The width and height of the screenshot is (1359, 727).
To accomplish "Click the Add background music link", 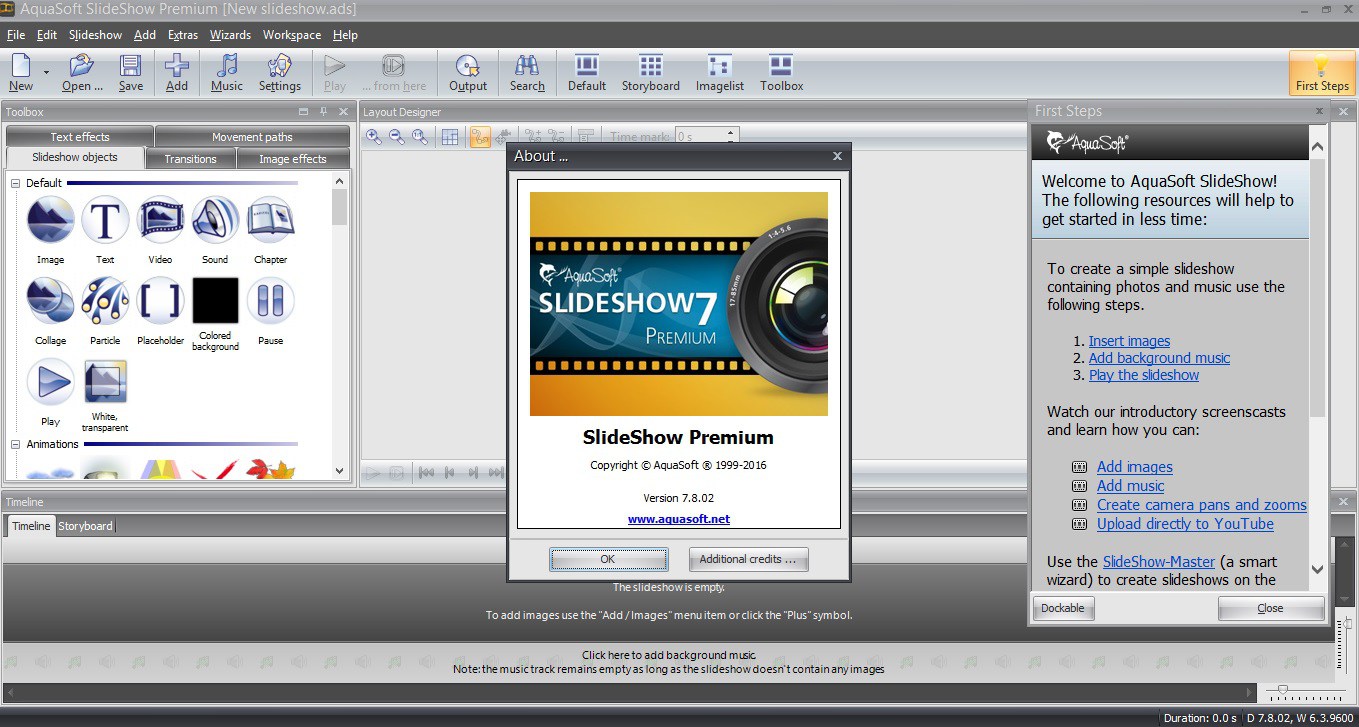I will pos(1159,358).
